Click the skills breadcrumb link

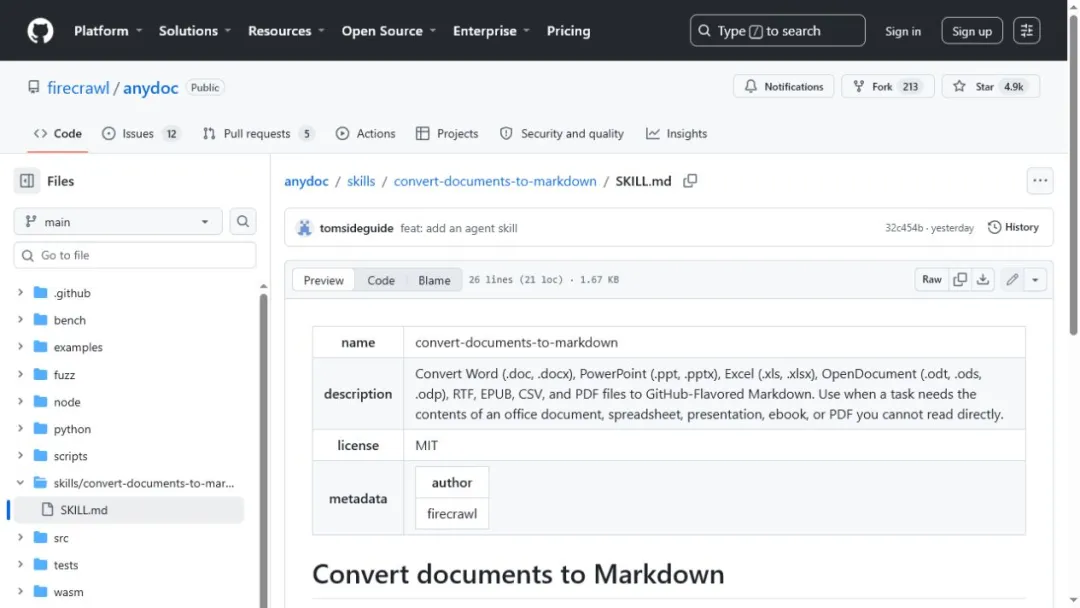coord(361,181)
